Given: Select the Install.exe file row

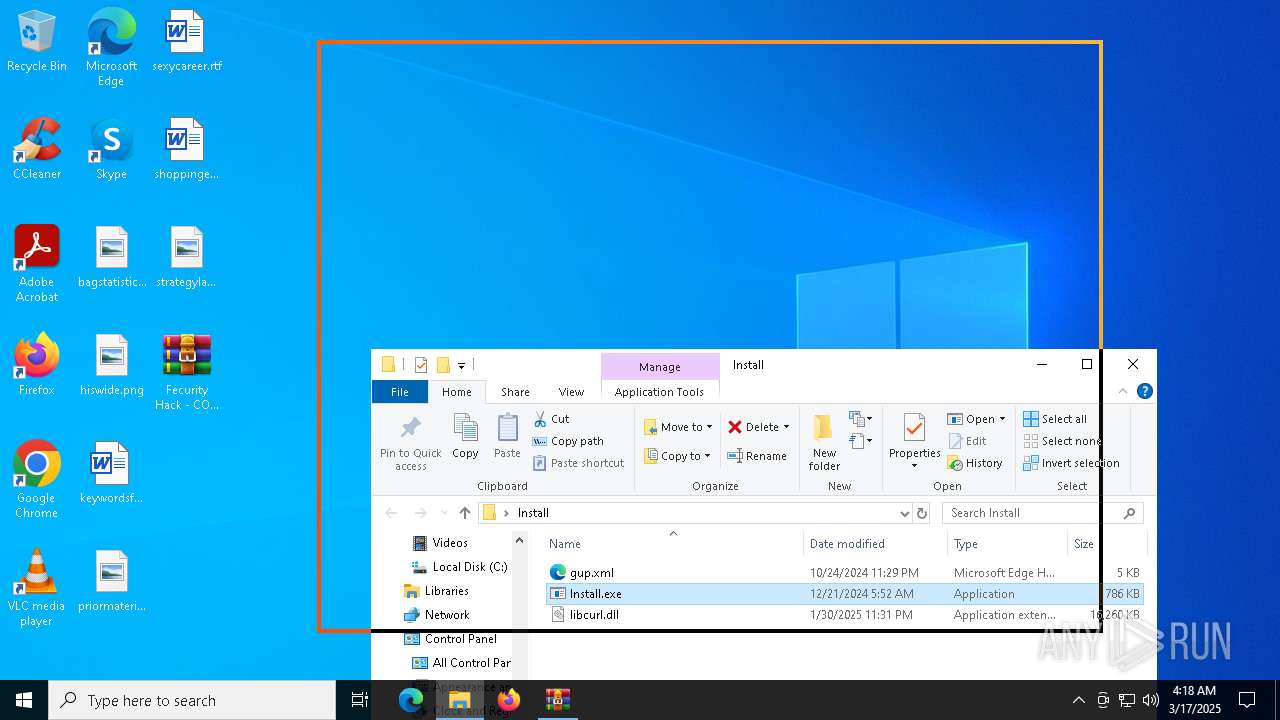Looking at the screenshot, I should (844, 594).
